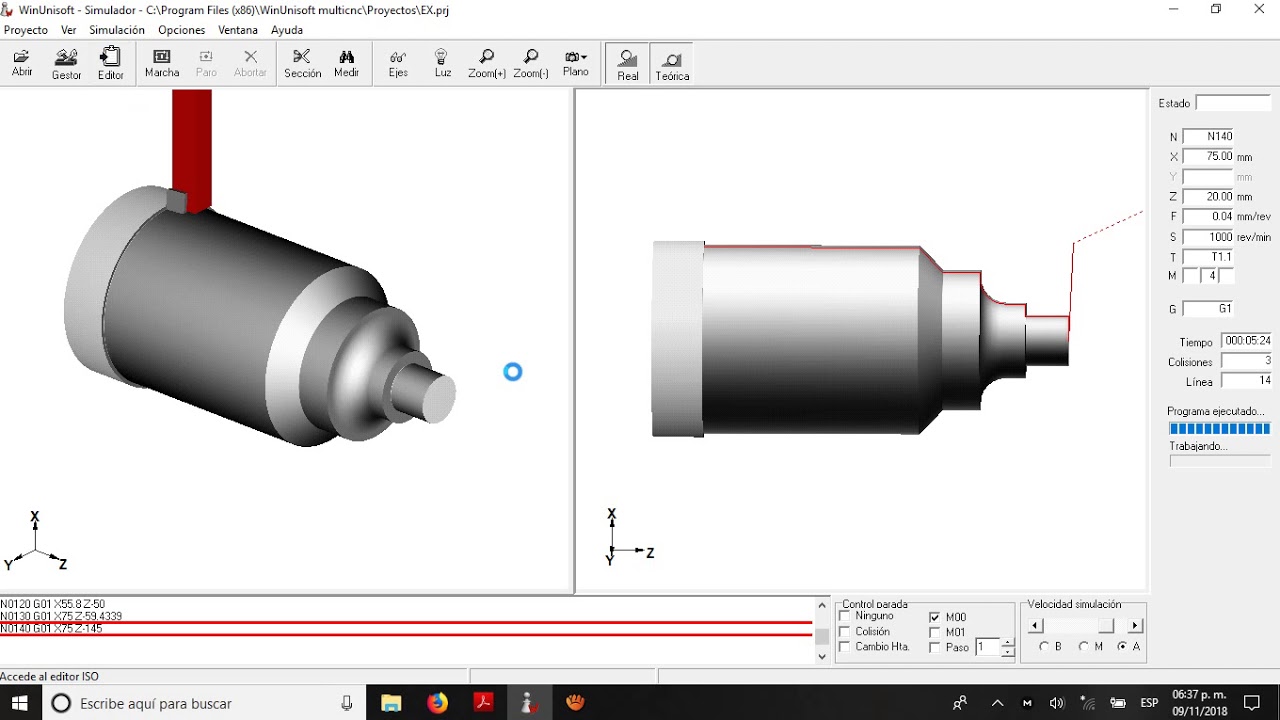Decrease the Paso step count

[x=1007, y=652]
